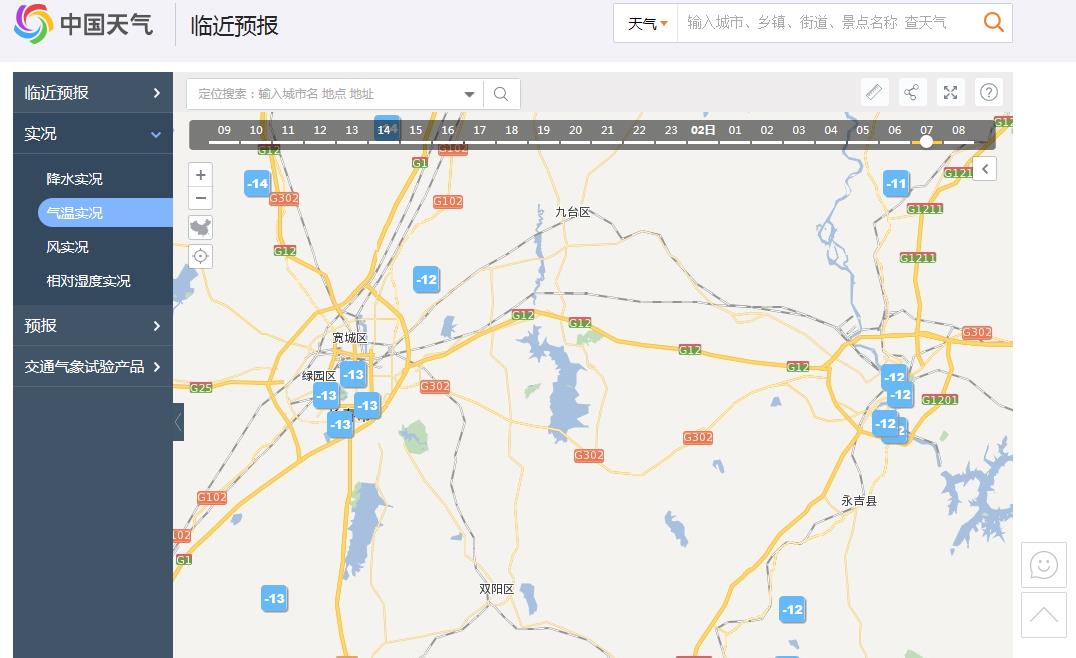Select hour 20 on the timeline
Screen dimensions: 1076x658
point(575,130)
